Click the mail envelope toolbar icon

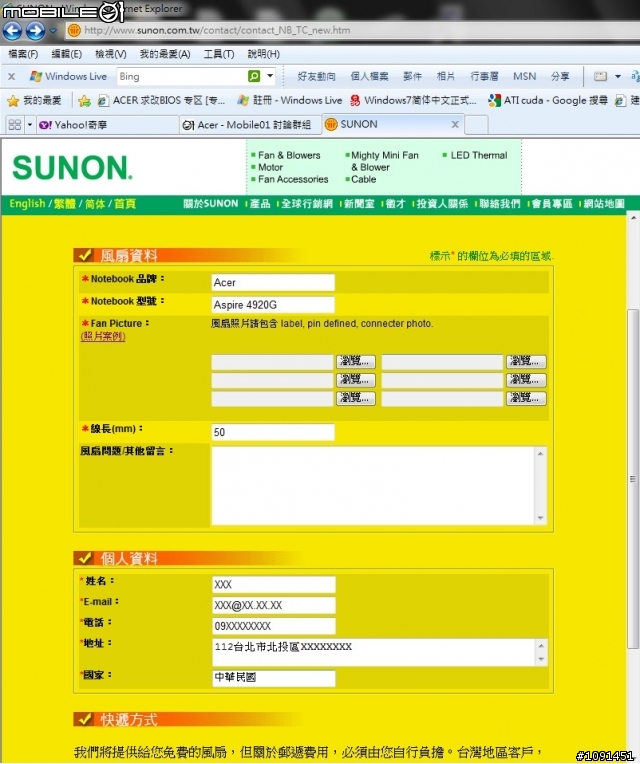pyautogui.click(x=600, y=76)
